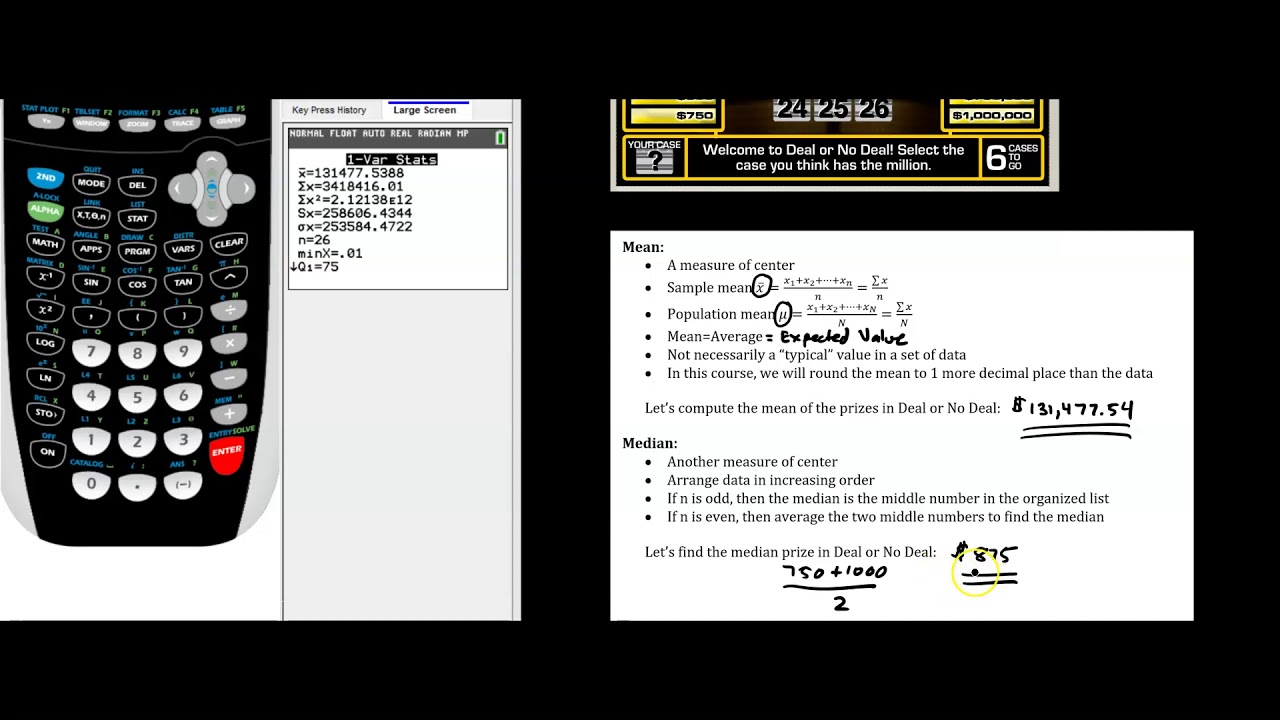
Task: Pick briefcase number 26
Action: (874, 109)
